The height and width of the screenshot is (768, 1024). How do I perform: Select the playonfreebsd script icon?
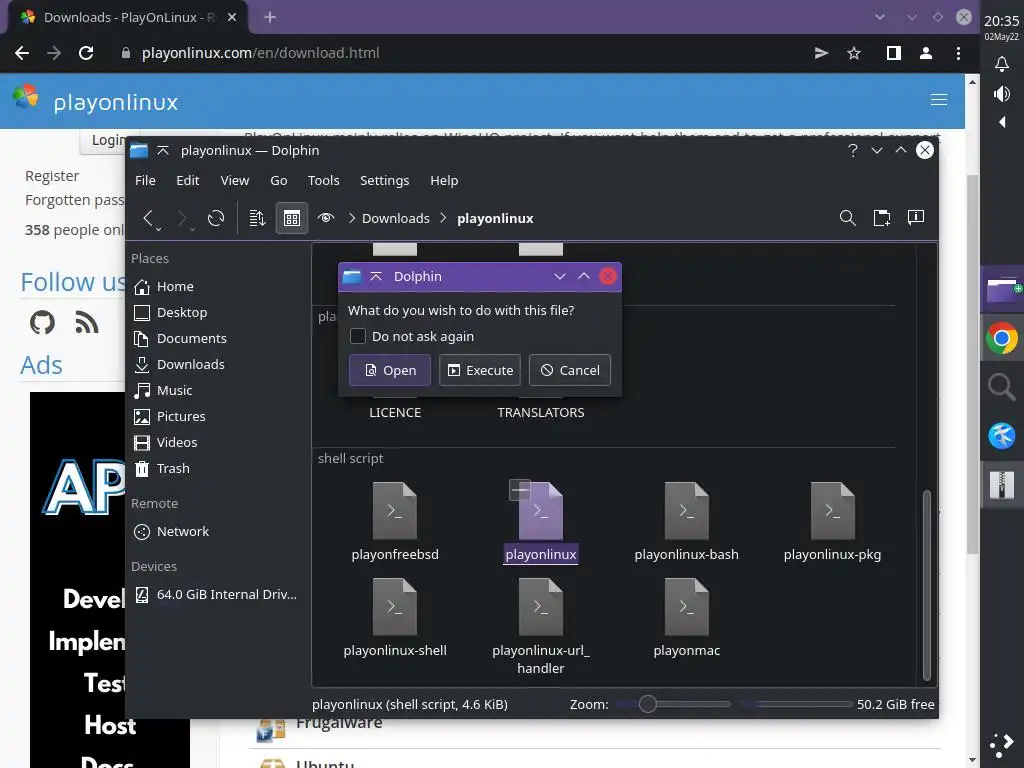coord(394,511)
